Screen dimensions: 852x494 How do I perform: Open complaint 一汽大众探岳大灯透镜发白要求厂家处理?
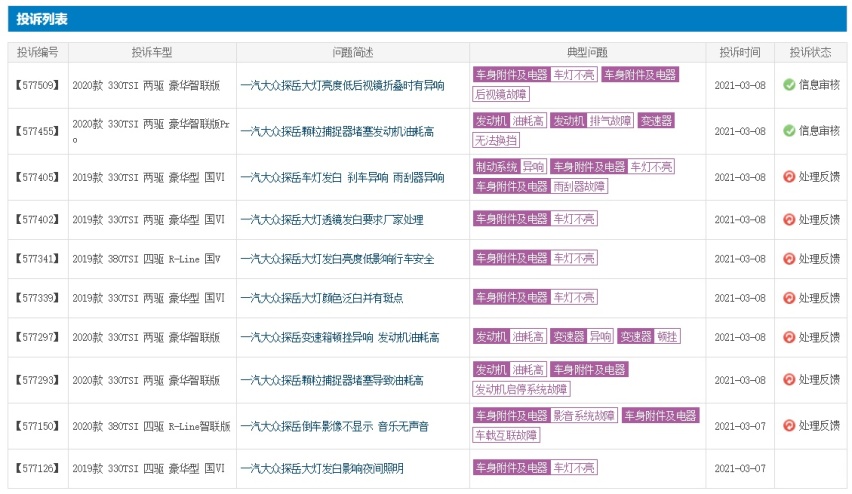click(331, 220)
